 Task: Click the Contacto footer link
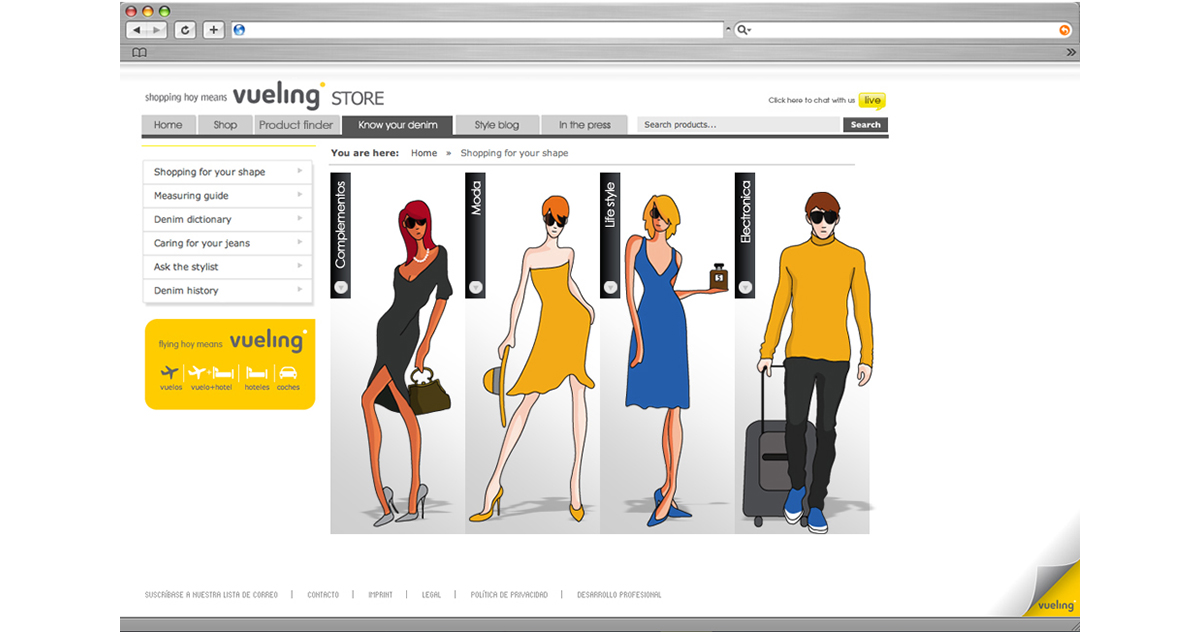(x=323, y=595)
